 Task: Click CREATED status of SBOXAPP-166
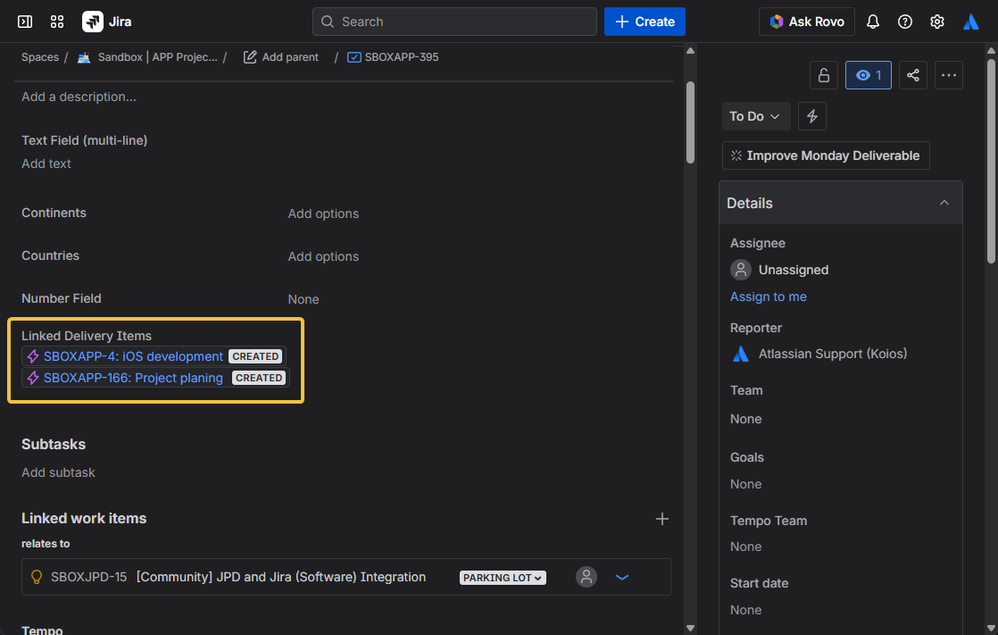(x=259, y=378)
